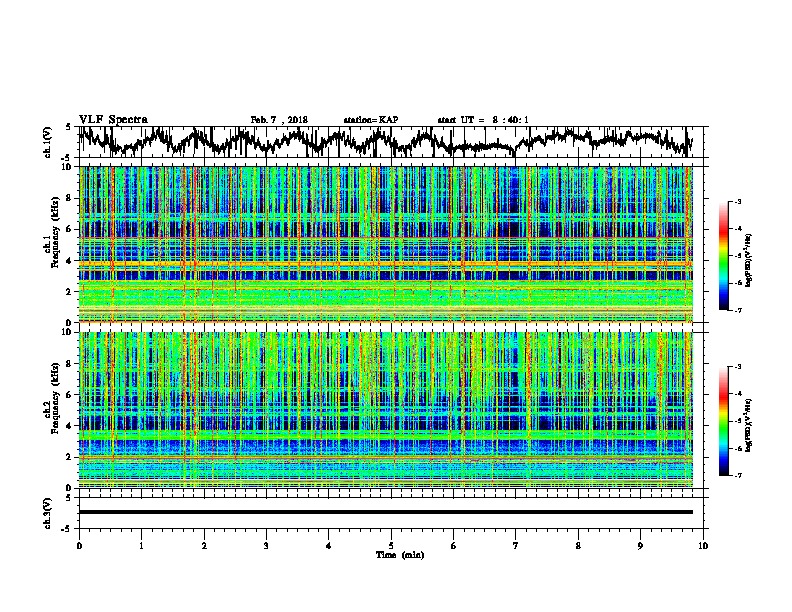Screen dimensions: 792x612
Task: Click the "-5" tick on ch.1(V) axis
Action: (x=67, y=158)
